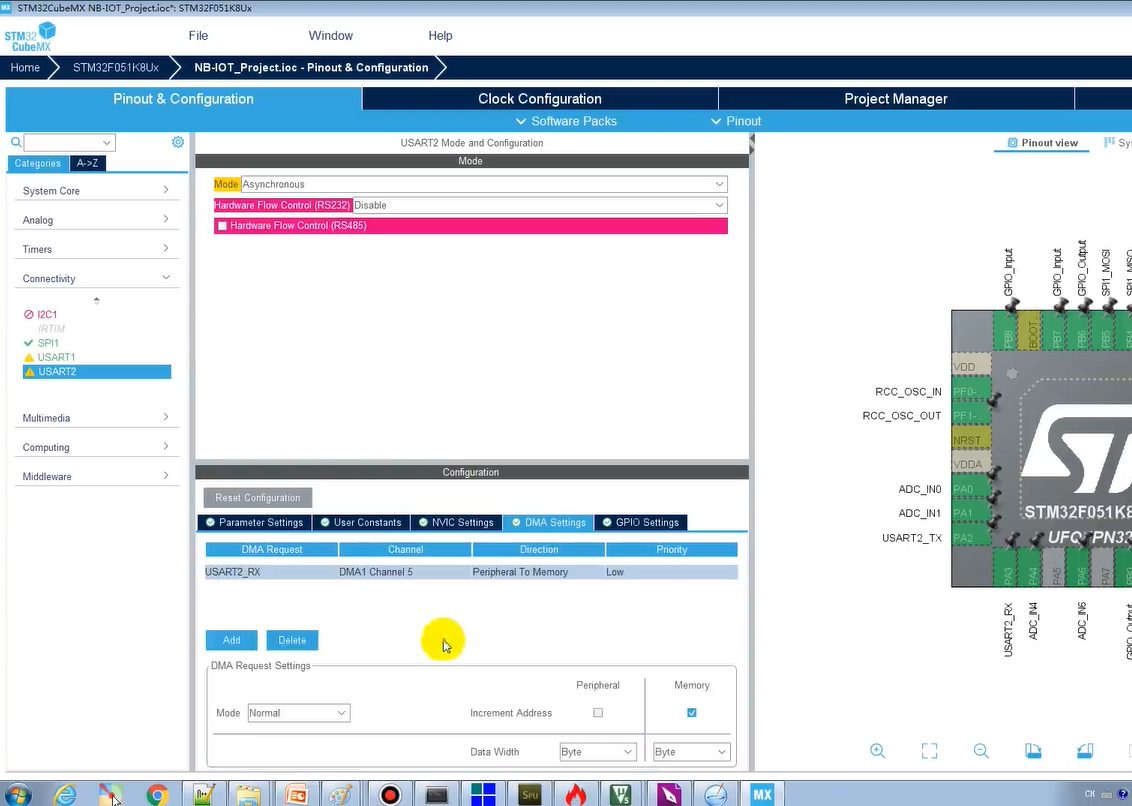1132x806 pixels.
Task: Click pin PA4 on the chip
Action: 1032,567
